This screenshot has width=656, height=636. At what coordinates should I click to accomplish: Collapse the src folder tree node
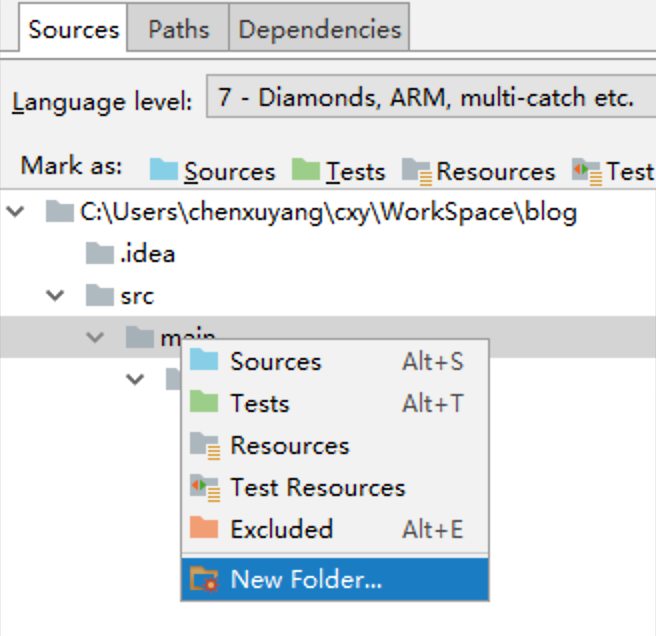click(x=56, y=296)
